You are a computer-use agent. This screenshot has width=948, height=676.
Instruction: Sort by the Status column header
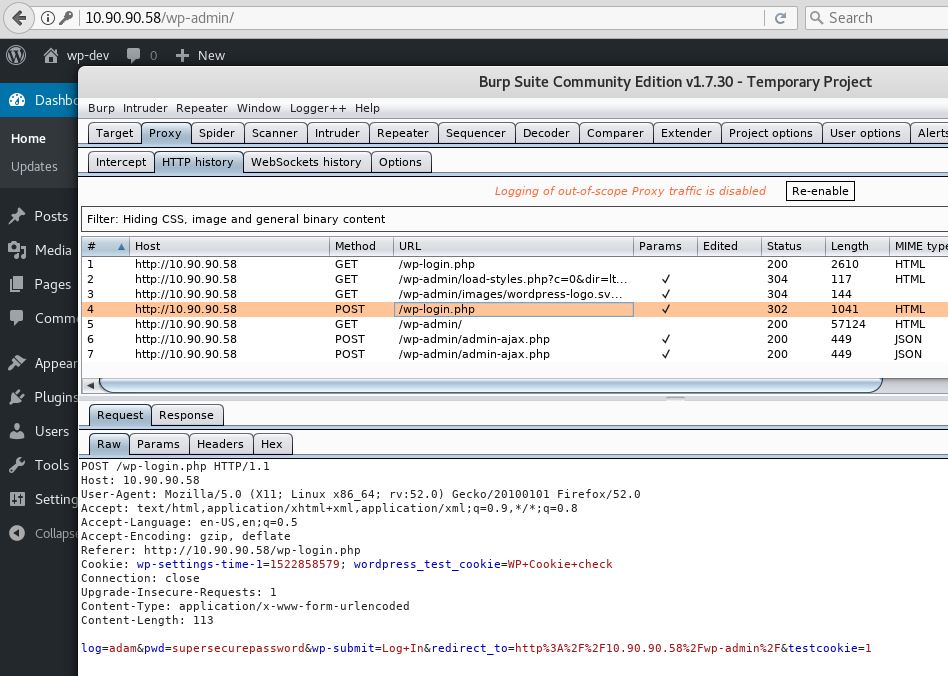click(x=793, y=246)
